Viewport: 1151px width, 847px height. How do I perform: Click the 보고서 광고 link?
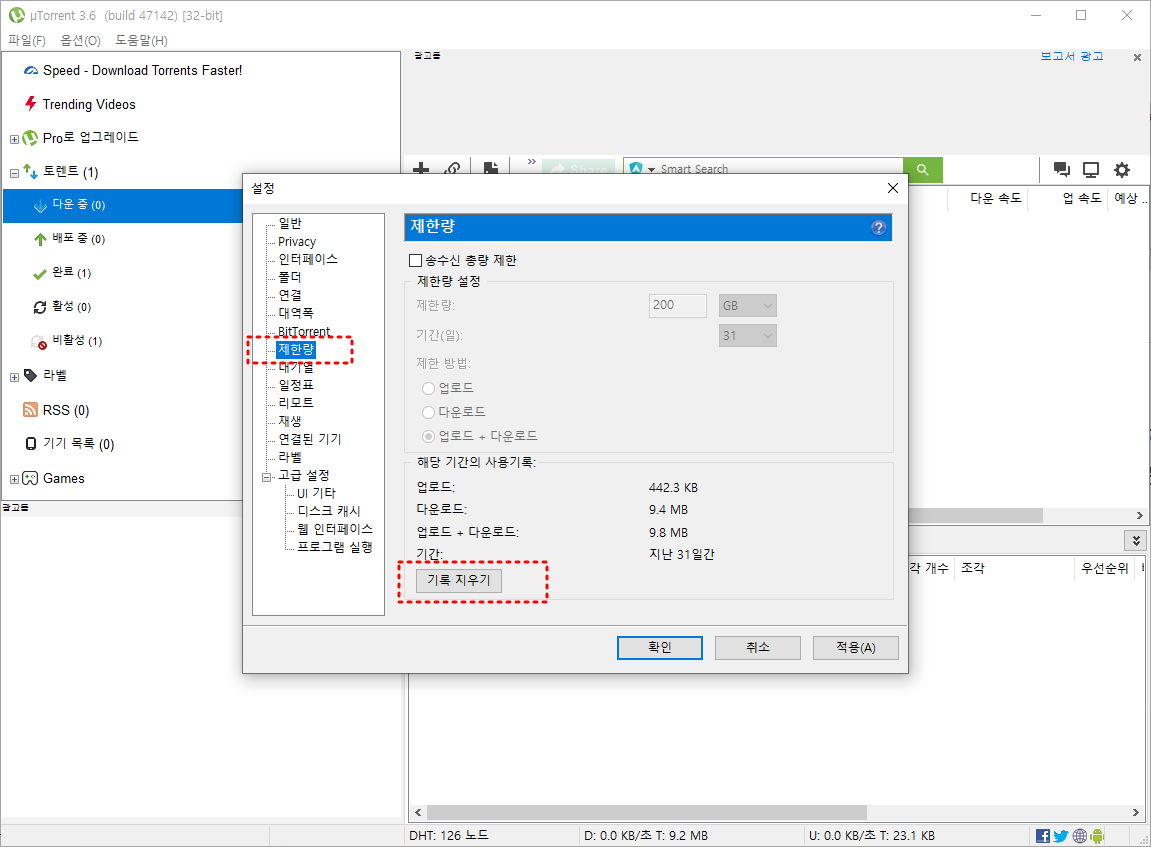(1072, 56)
